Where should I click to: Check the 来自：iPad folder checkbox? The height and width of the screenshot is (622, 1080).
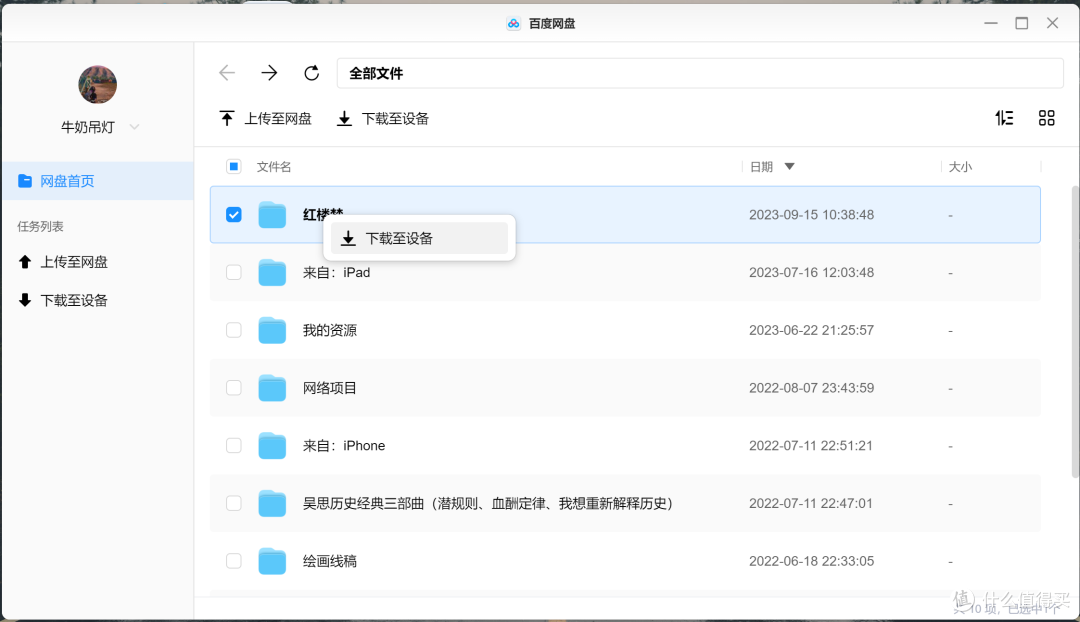[x=233, y=273]
